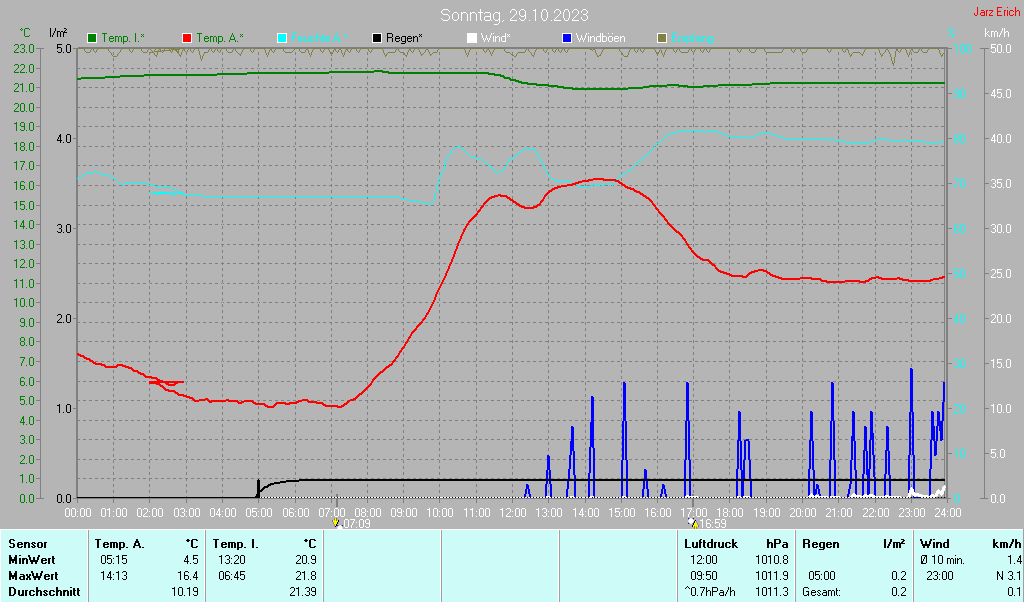Click the wind maximum value 'N 3.1'
The width and height of the screenshot is (1024, 602).
(x=1008, y=577)
